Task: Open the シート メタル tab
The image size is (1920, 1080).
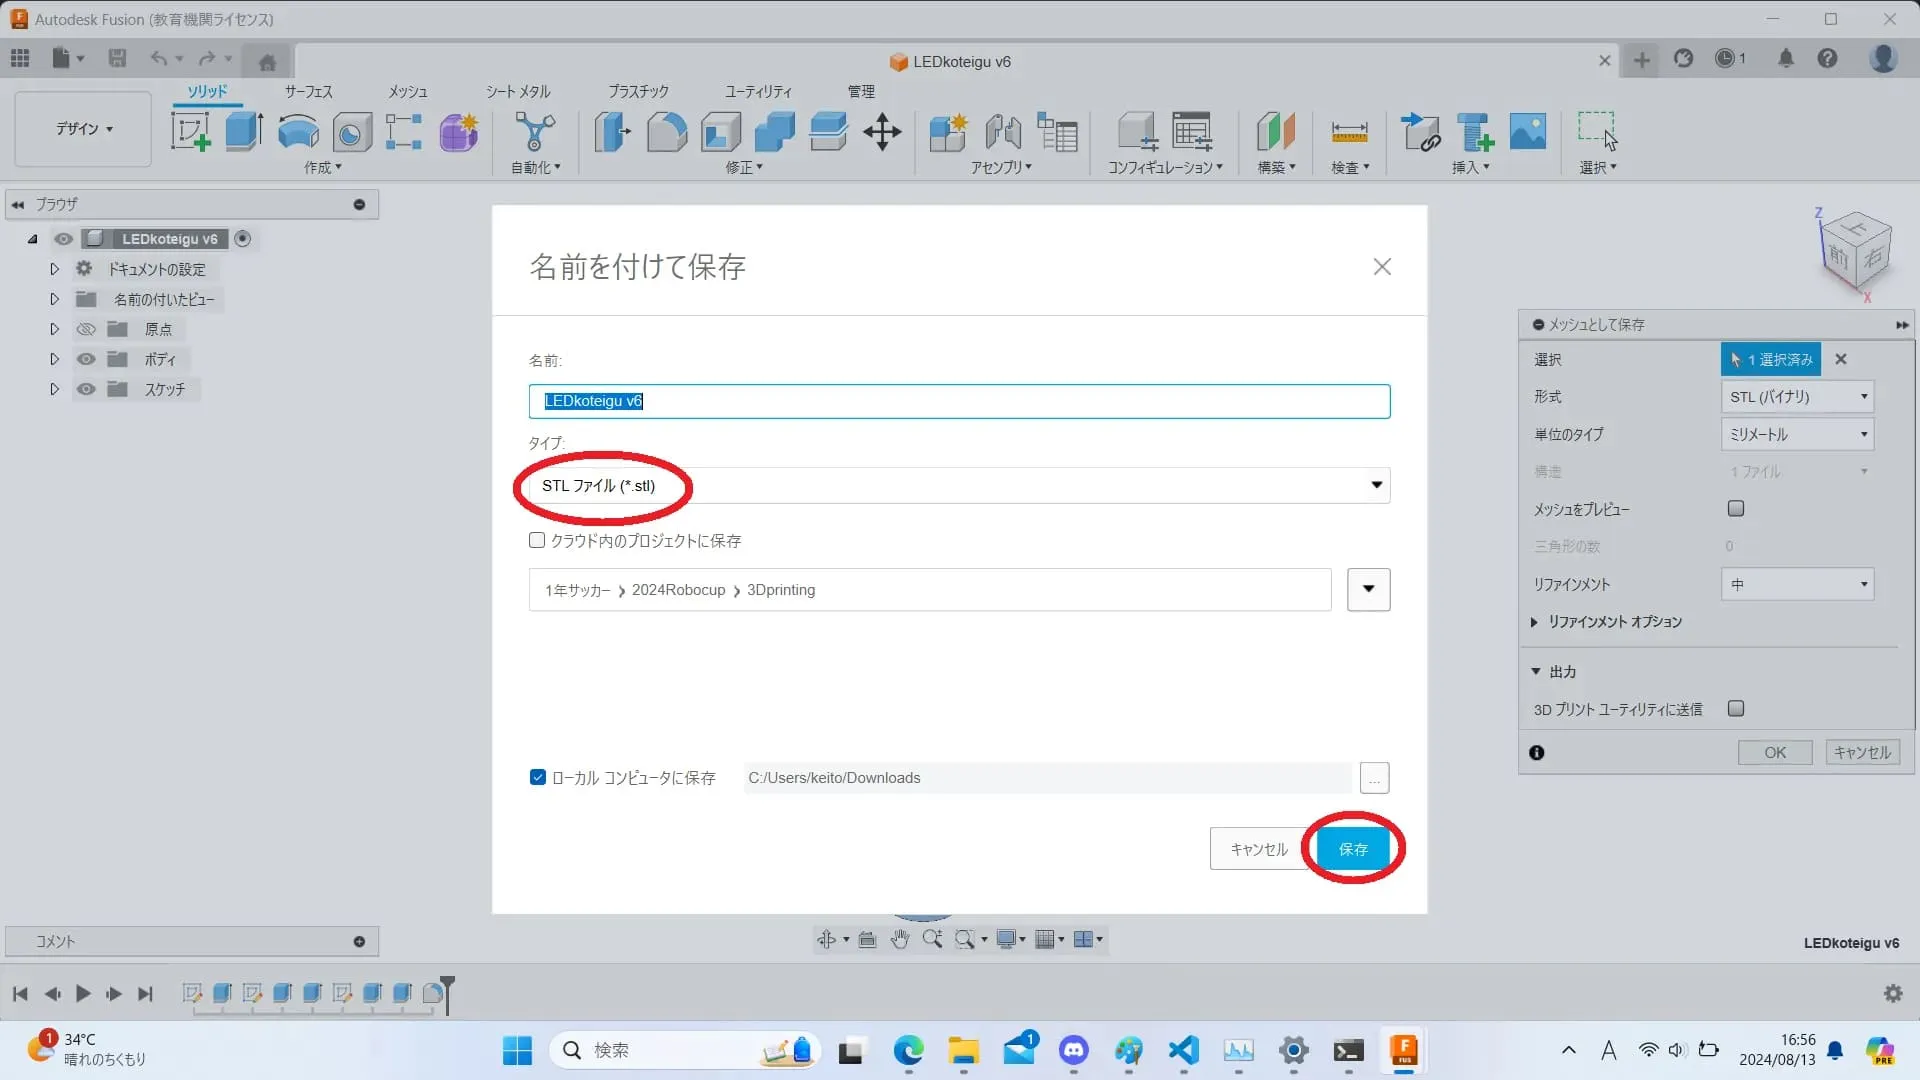Action: tap(518, 91)
